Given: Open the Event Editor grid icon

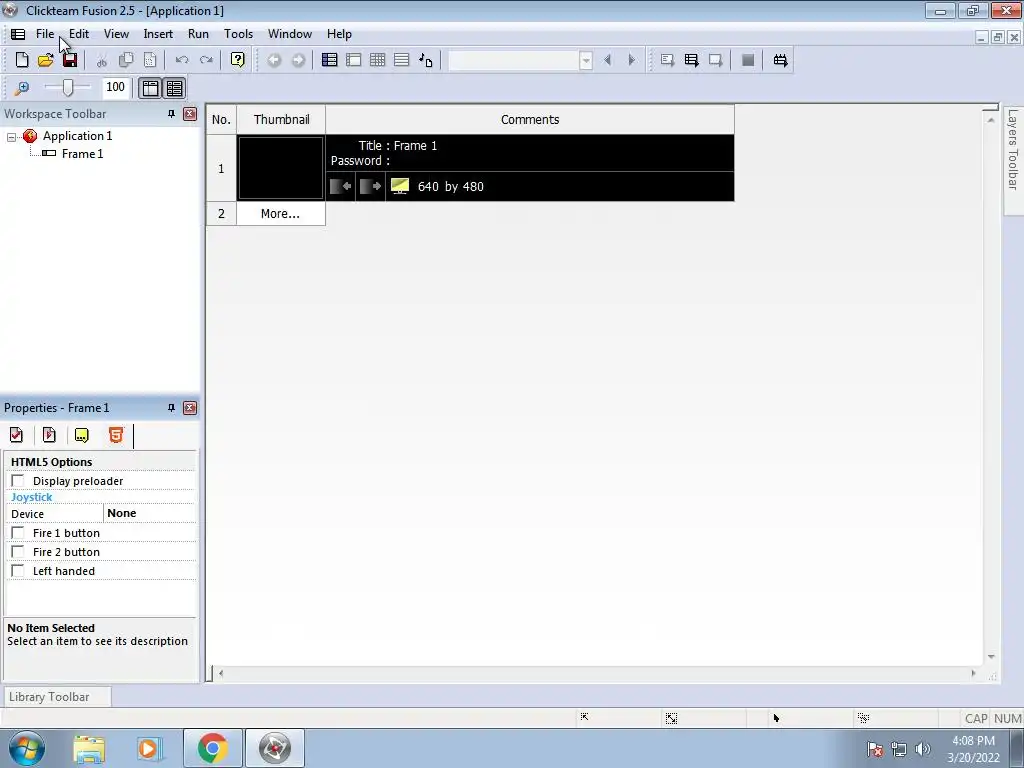Looking at the screenshot, I should [x=377, y=60].
